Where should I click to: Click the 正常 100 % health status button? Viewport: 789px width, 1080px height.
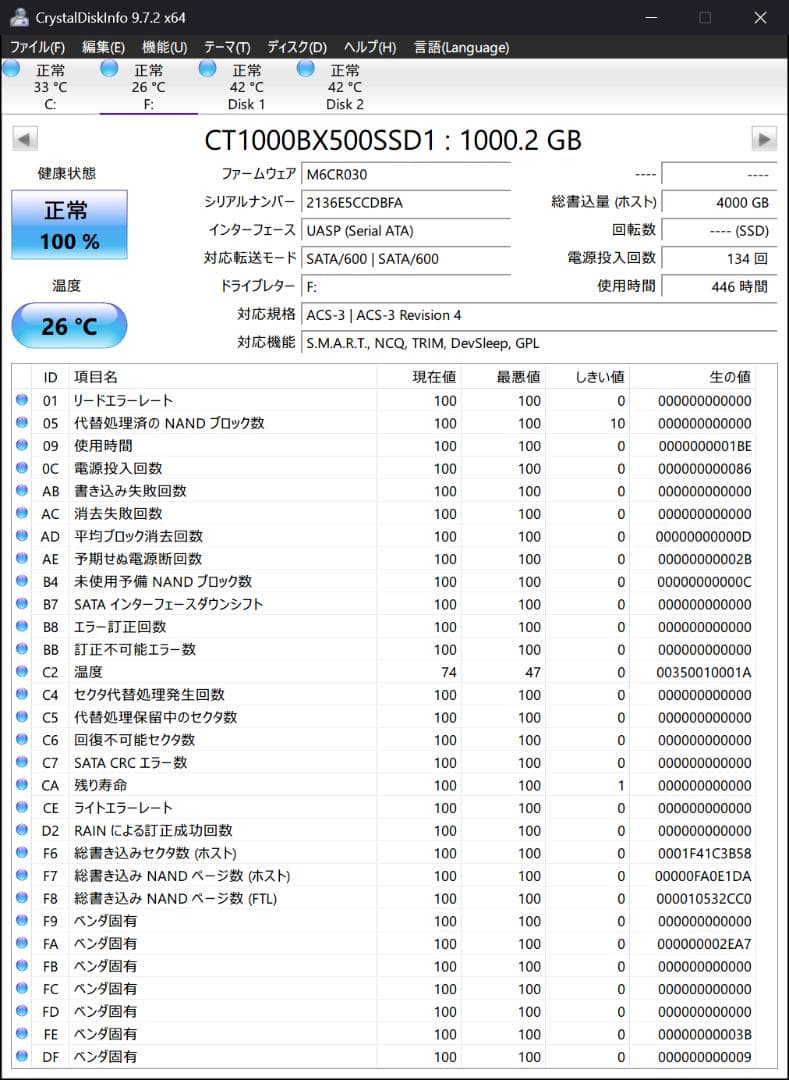tap(70, 225)
